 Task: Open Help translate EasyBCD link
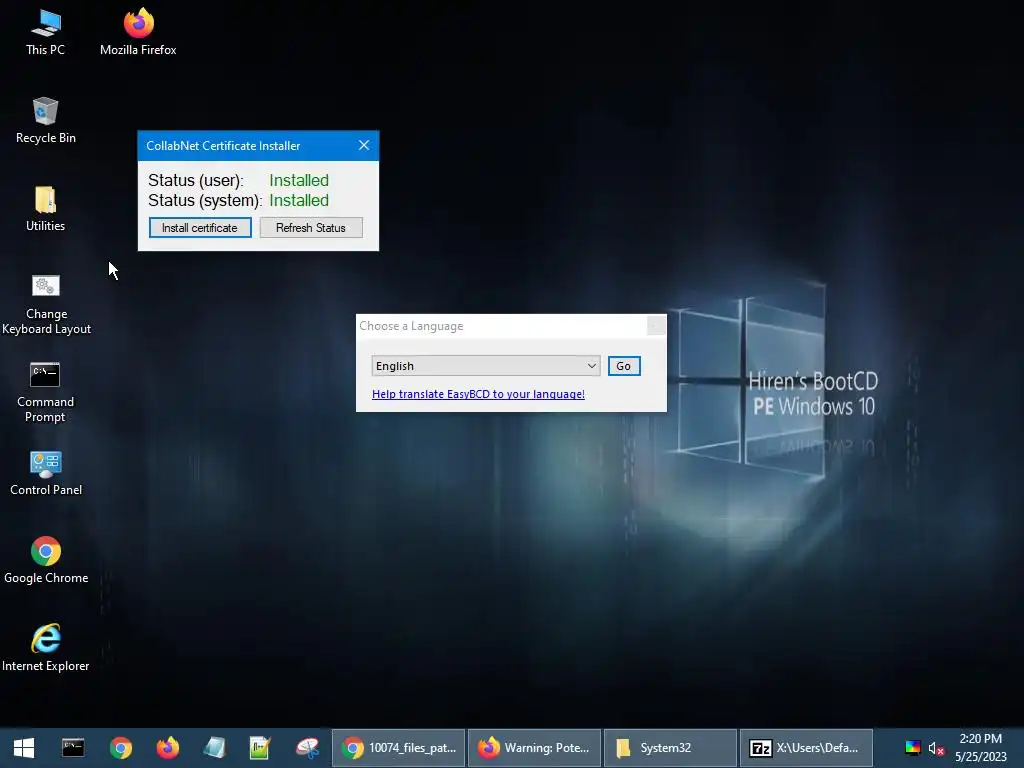pyautogui.click(x=478, y=394)
